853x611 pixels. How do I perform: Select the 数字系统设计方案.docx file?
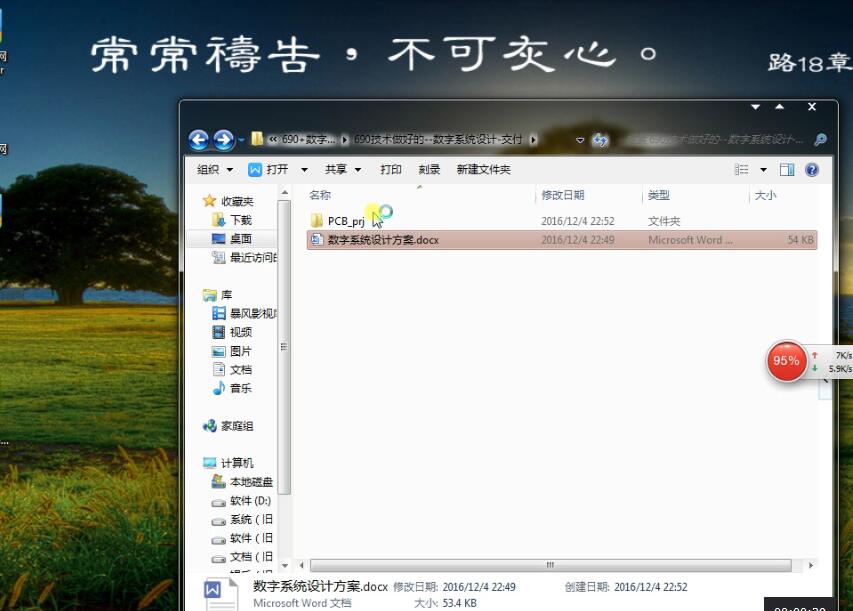562,240
